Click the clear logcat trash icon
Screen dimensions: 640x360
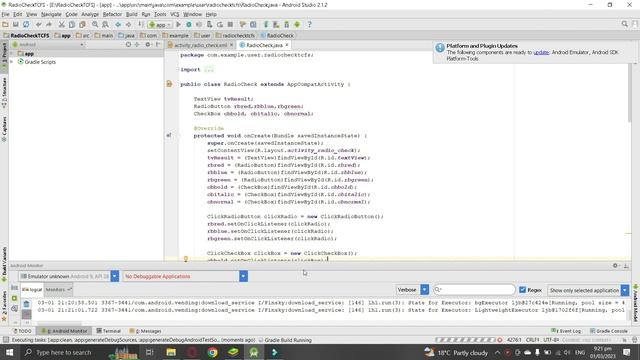tap(27, 304)
